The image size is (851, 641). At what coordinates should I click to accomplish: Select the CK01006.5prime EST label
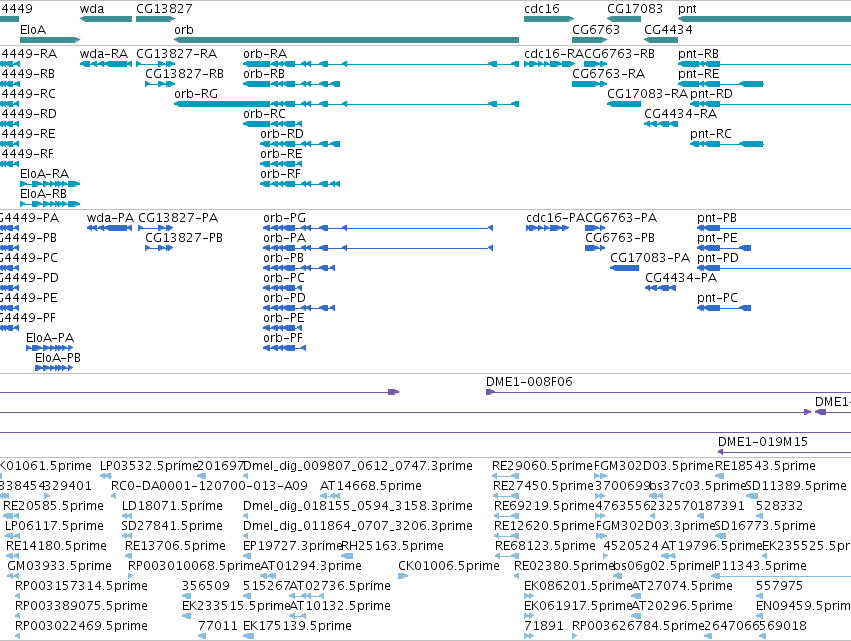(449, 566)
